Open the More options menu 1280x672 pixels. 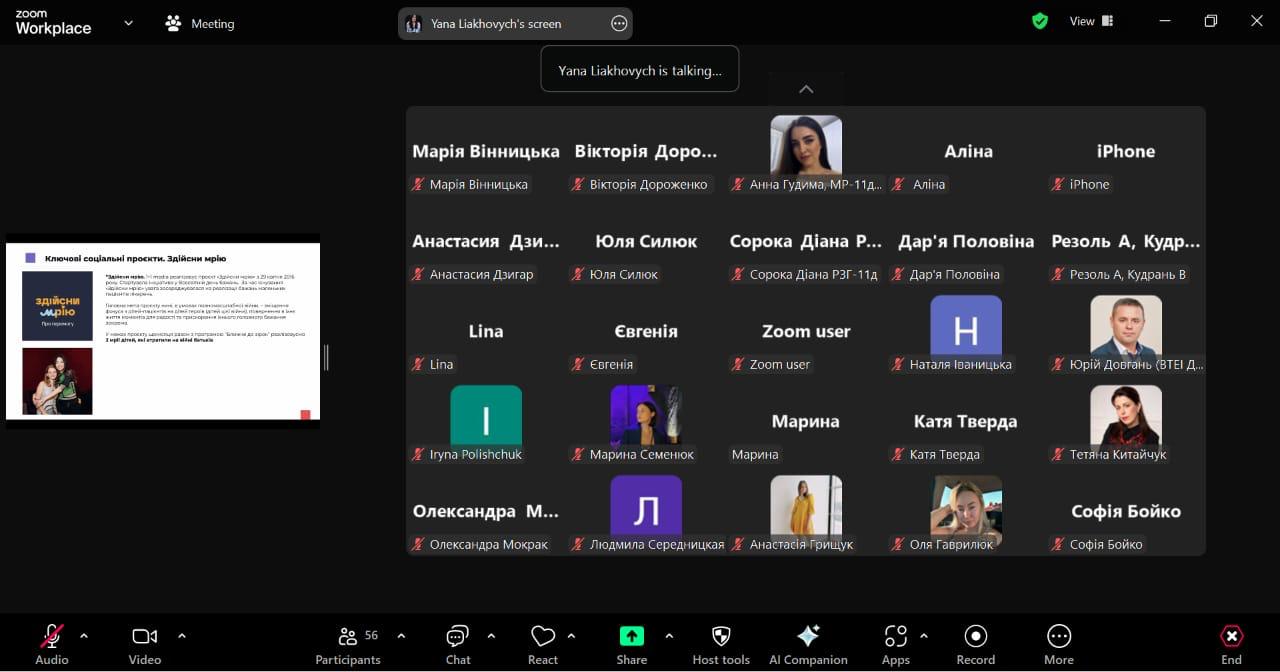[x=1058, y=643]
